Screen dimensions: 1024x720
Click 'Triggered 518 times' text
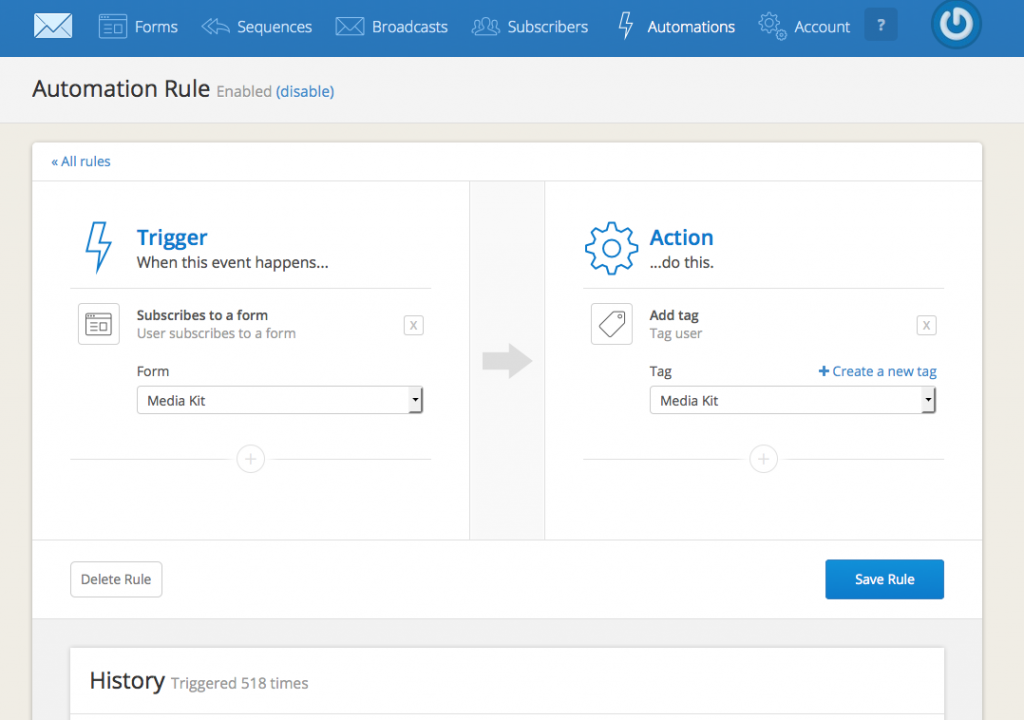coord(240,683)
